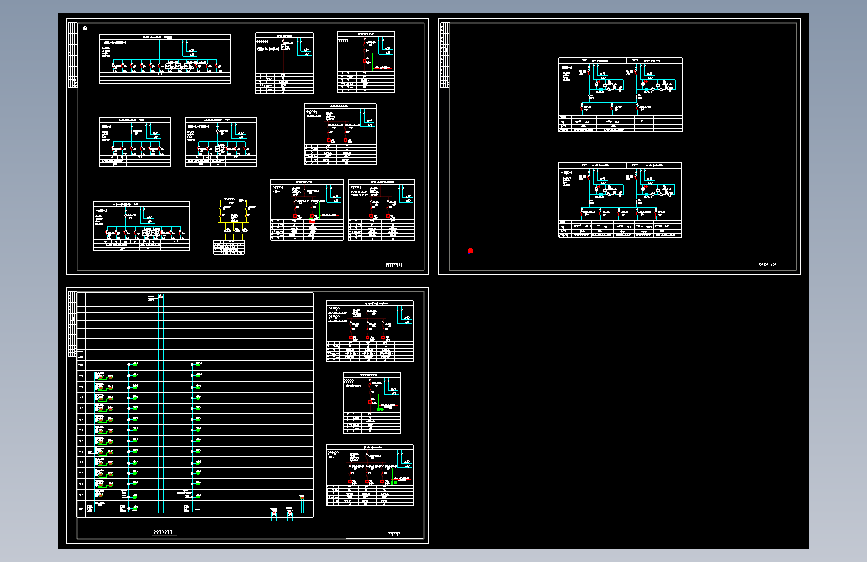Click the revision table strip on the right sheet's edge
Image resolution: width=867 pixels, height=562 pixels.
(445, 55)
